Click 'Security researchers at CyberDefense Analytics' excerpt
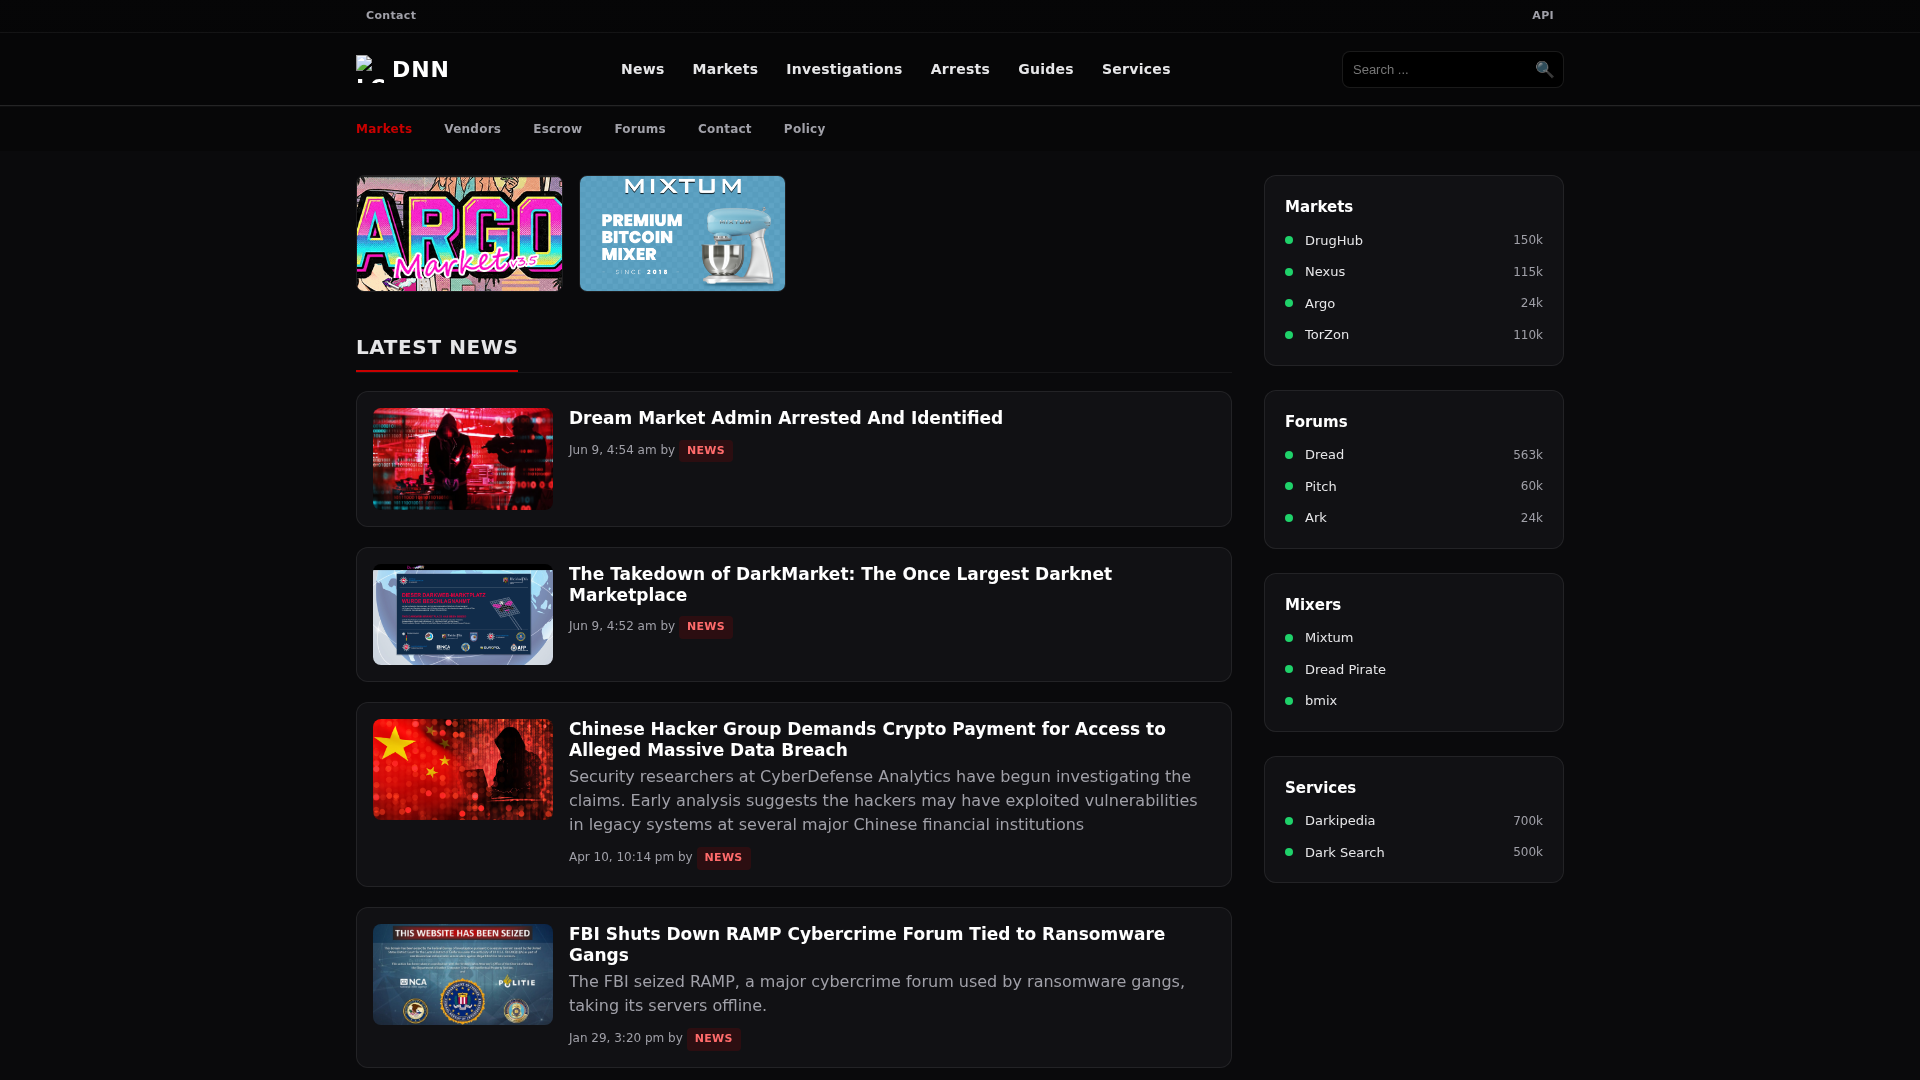Viewport: 1920px width, 1080px height. (883, 801)
